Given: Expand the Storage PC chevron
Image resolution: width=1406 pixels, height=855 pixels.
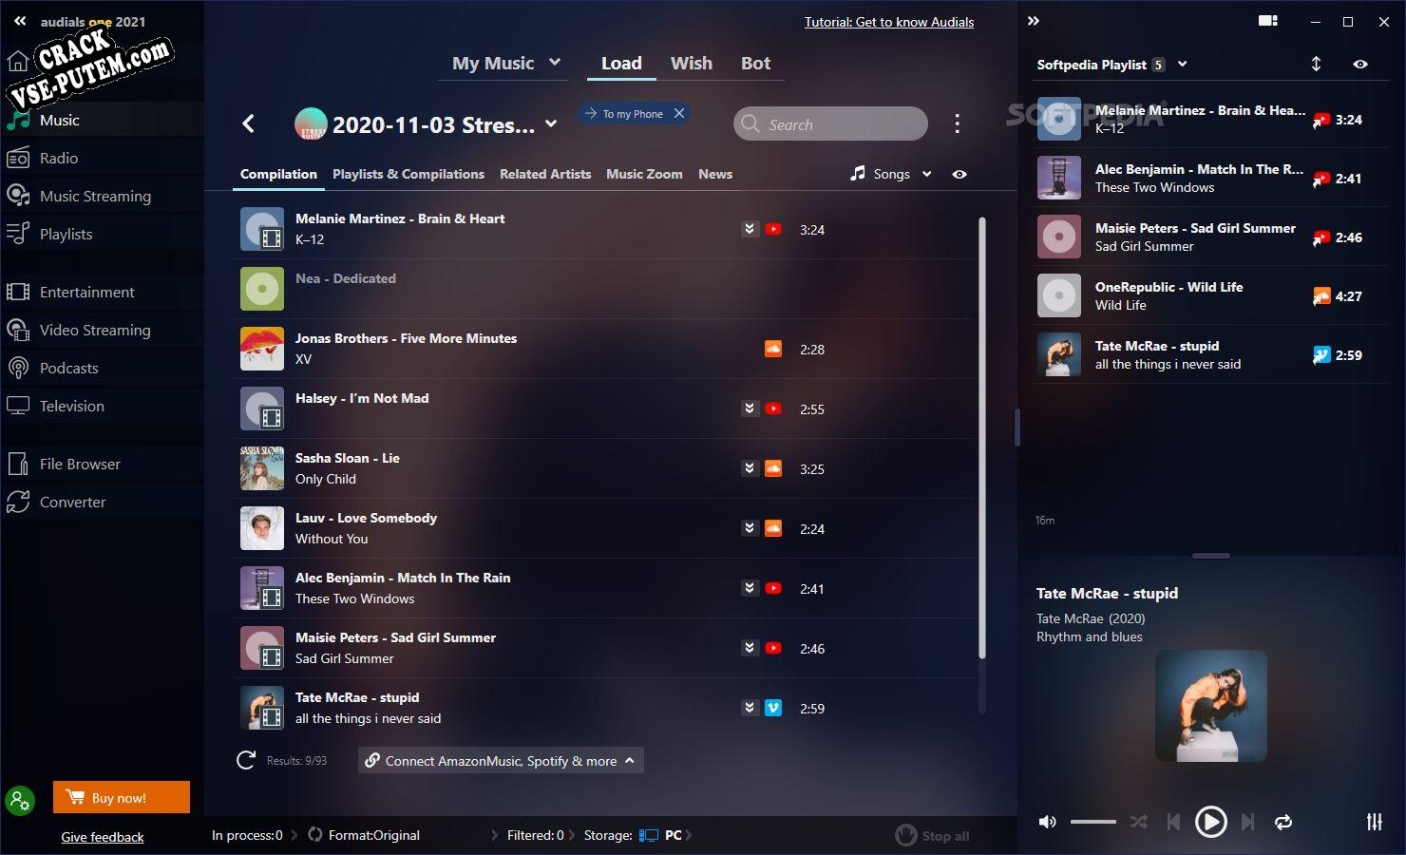Looking at the screenshot, I should pyautogui.click(x=689, y=835).
